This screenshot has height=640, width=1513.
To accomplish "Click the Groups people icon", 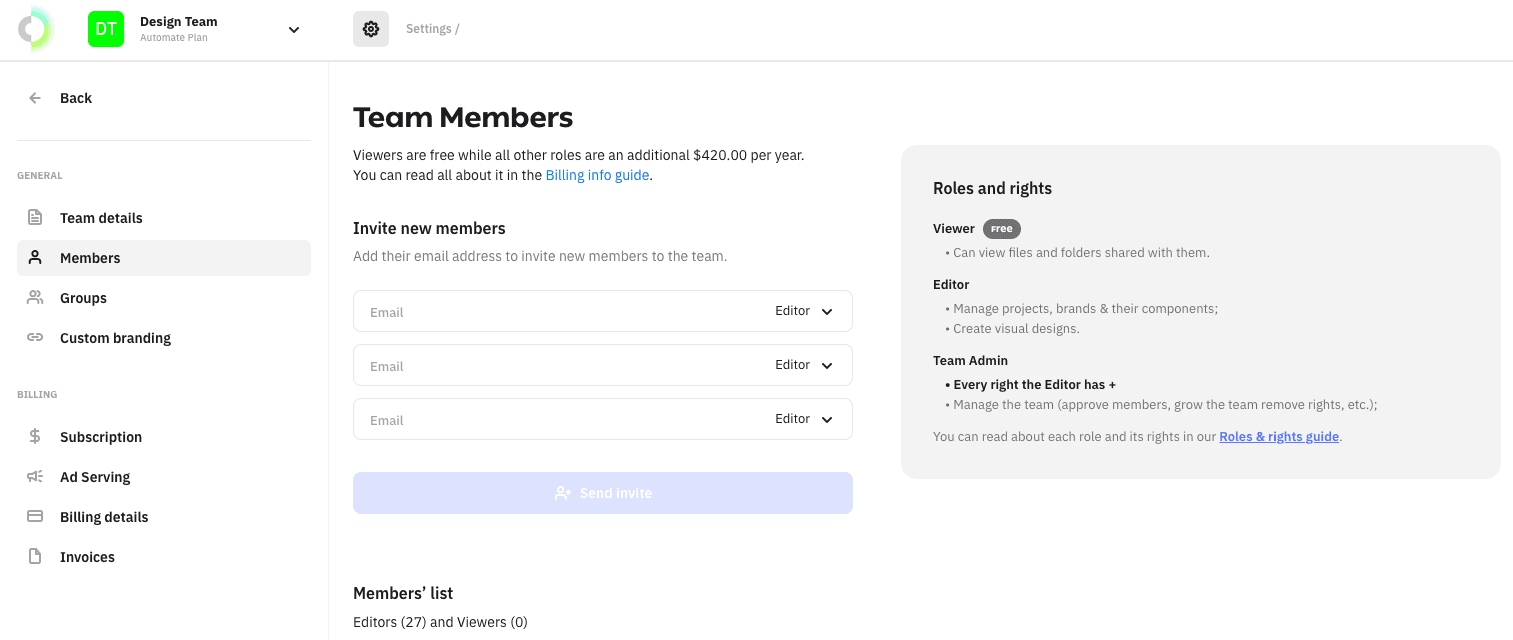I will [35, 298].
